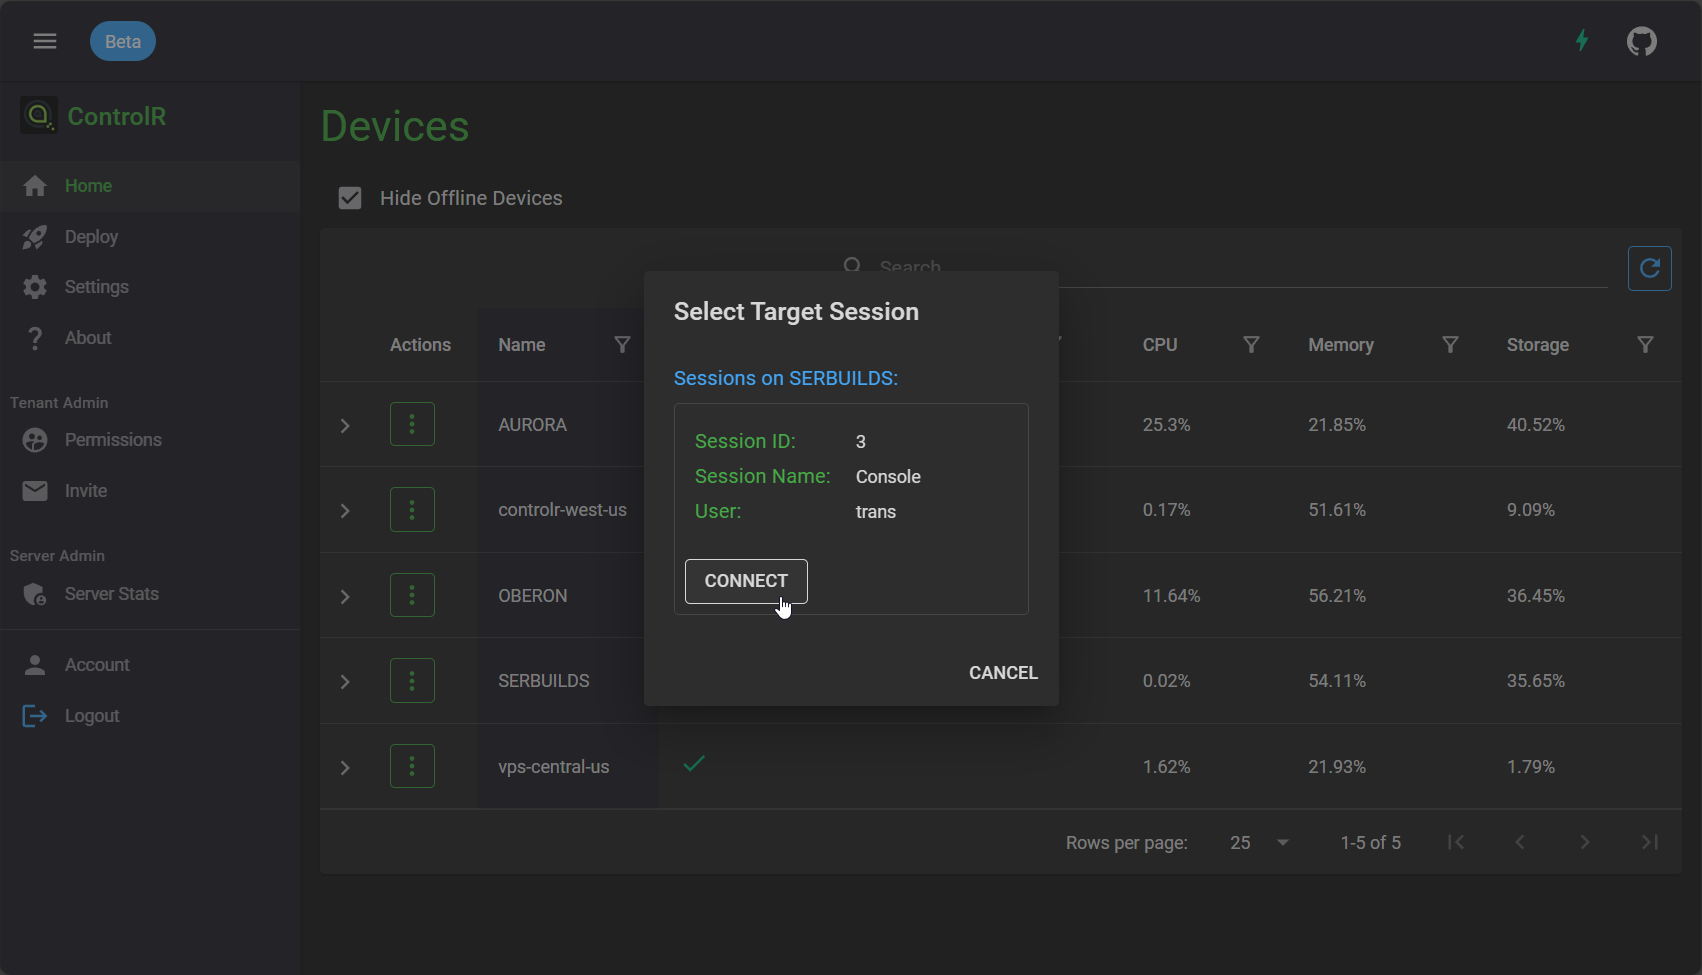Open the GitHub repository icon
This screenshot has height=975, width=1702.
pos(1642,41)
